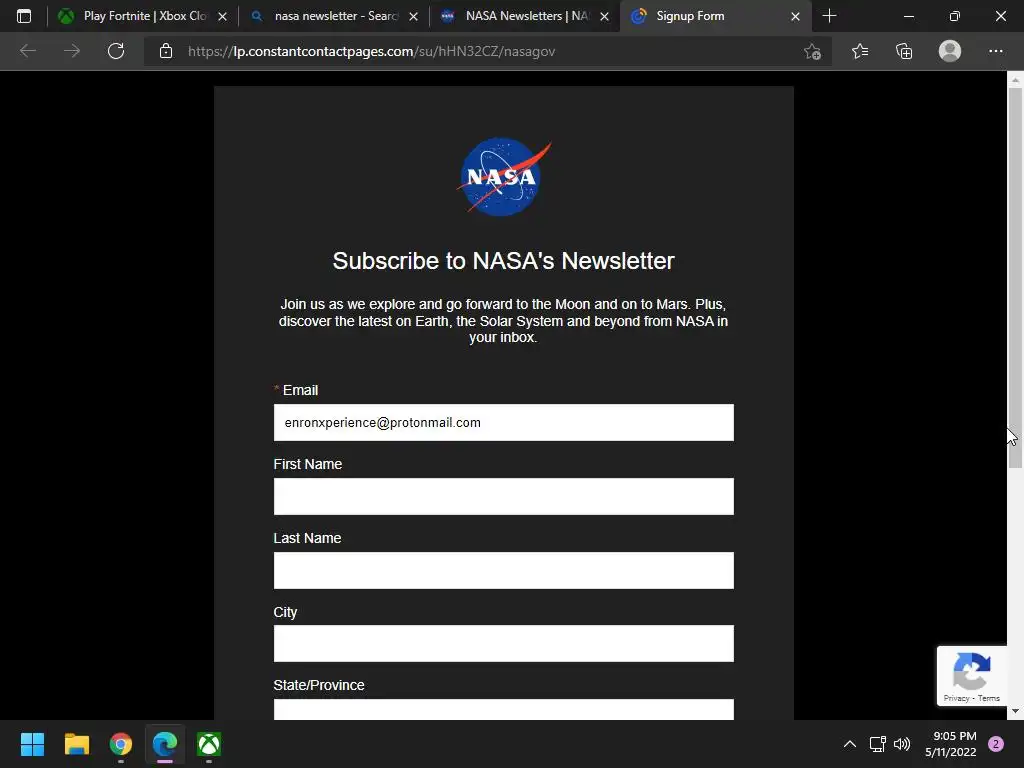Screen dimensions: 1024x768
Task: Open the browser profile menu
Action: (950, 51)
